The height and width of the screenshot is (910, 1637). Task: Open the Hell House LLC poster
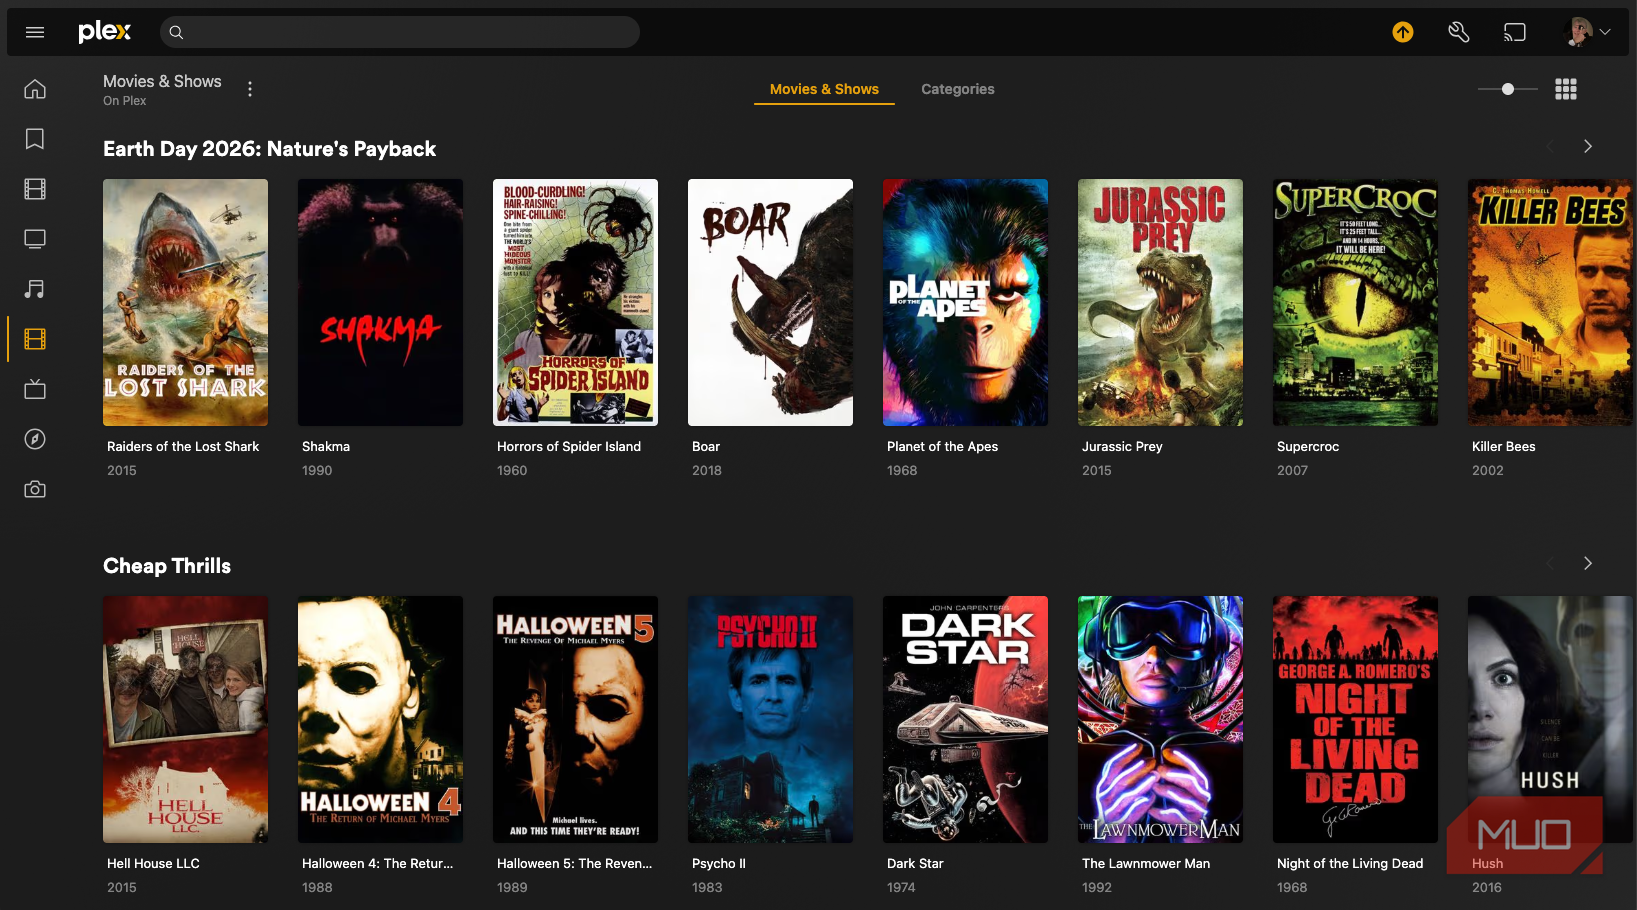coord(185,719)
